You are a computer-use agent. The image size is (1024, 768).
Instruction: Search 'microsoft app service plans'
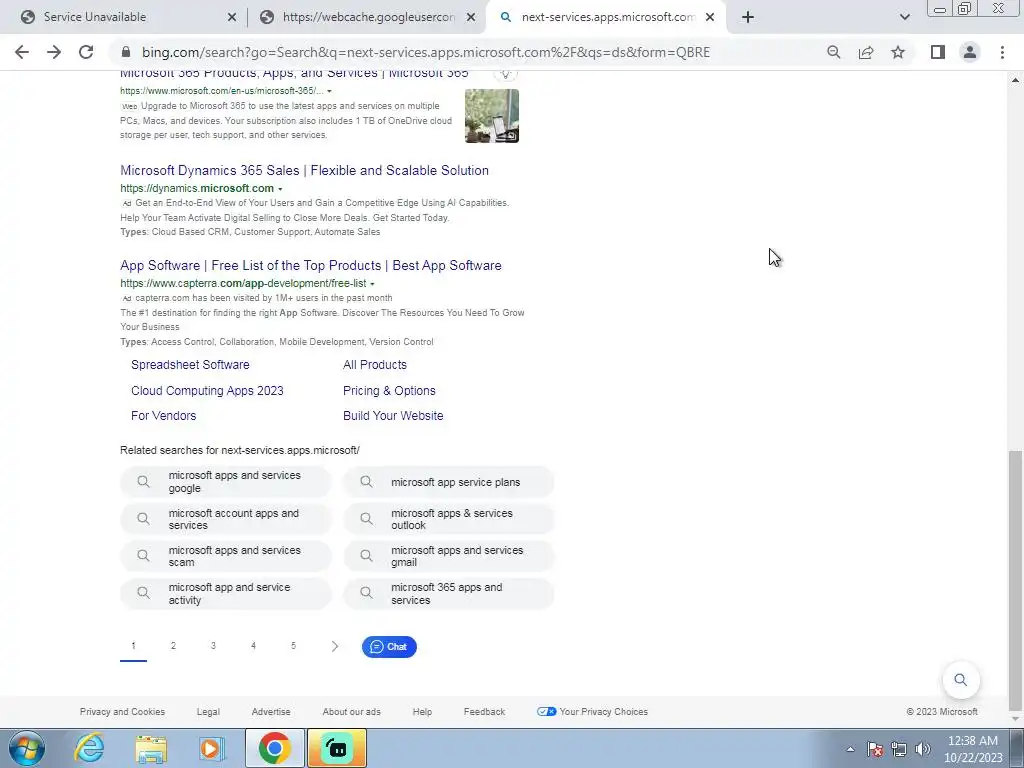(x=449, y=482)
